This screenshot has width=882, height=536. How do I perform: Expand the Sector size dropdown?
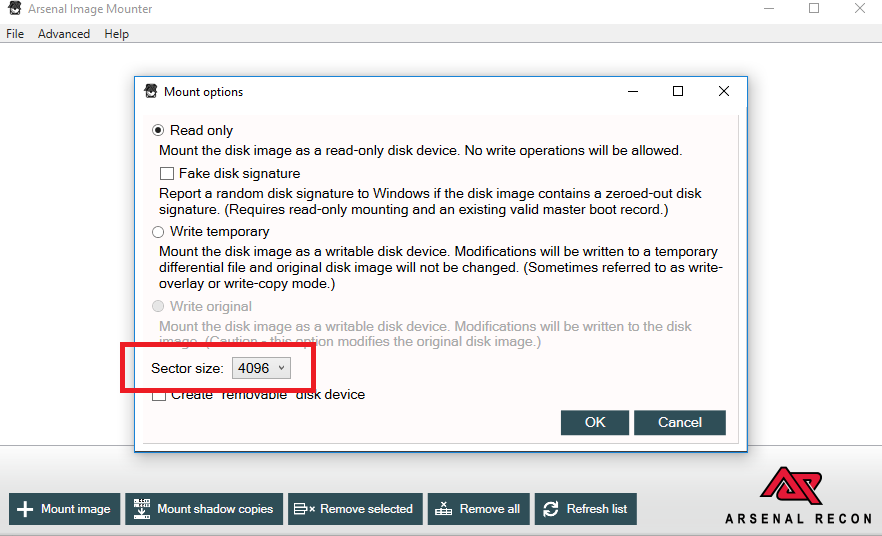261,368
